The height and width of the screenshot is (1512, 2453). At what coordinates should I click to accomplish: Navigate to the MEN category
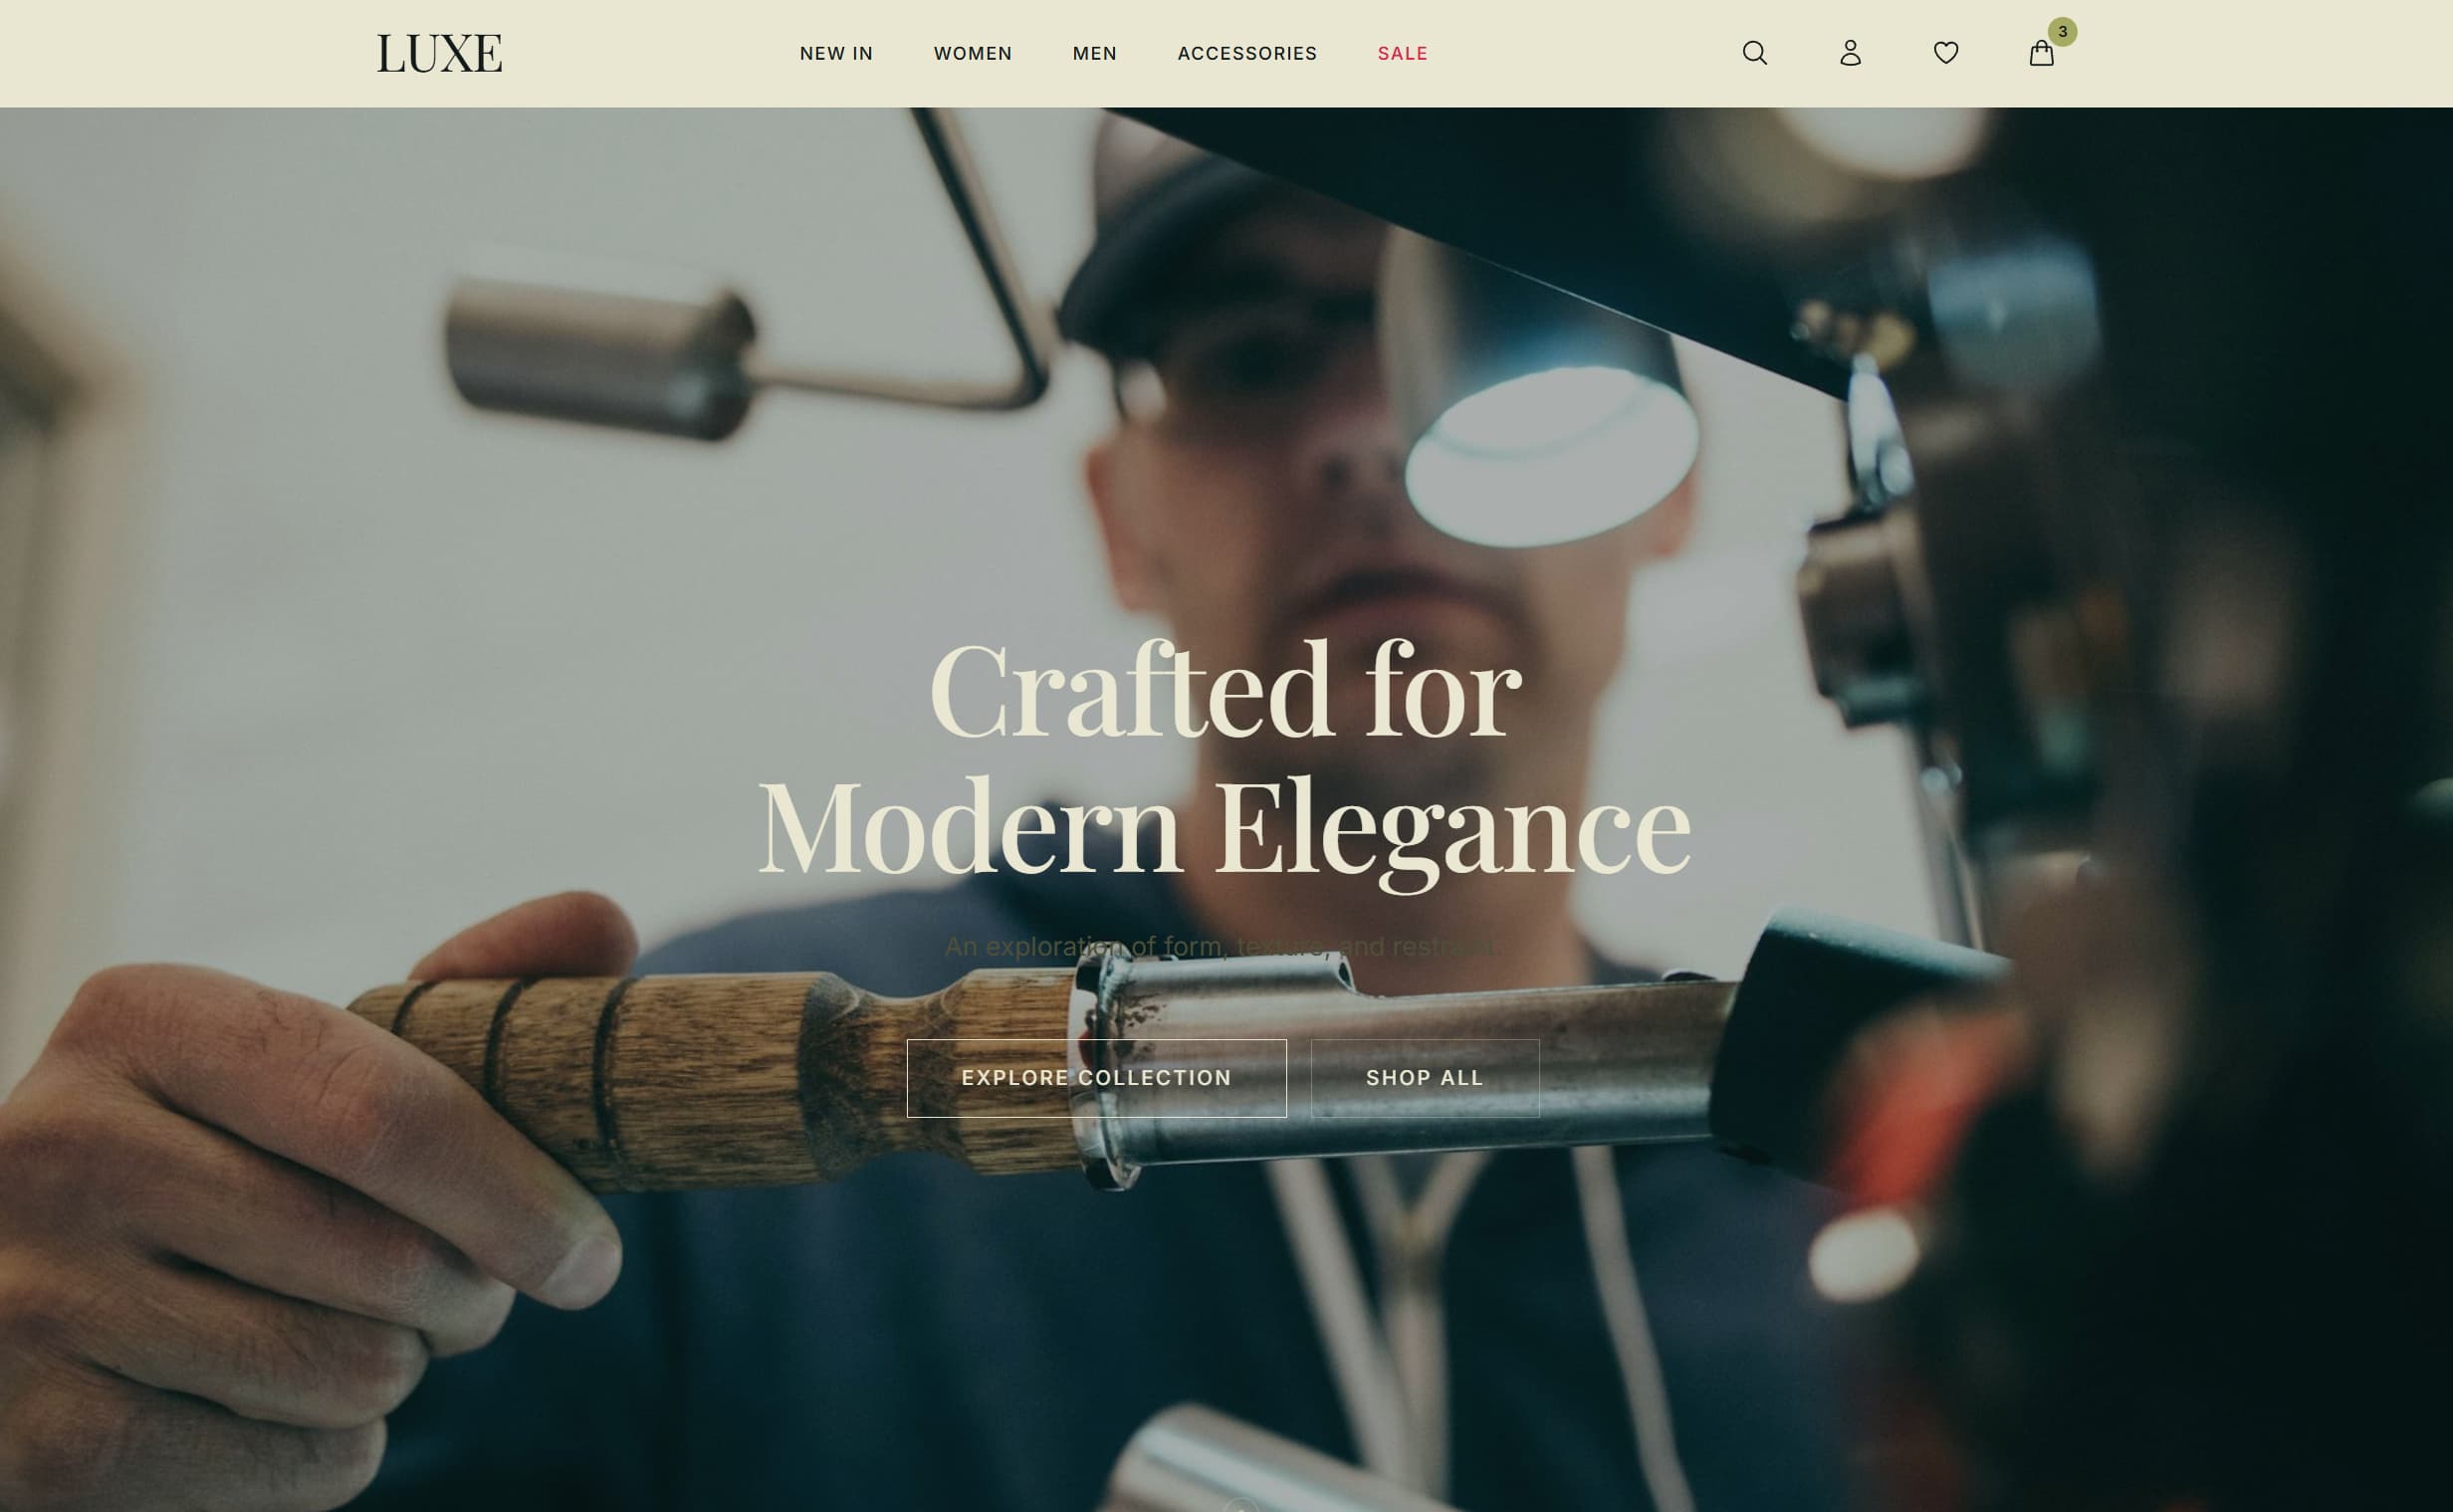(x=1094, y=54)
